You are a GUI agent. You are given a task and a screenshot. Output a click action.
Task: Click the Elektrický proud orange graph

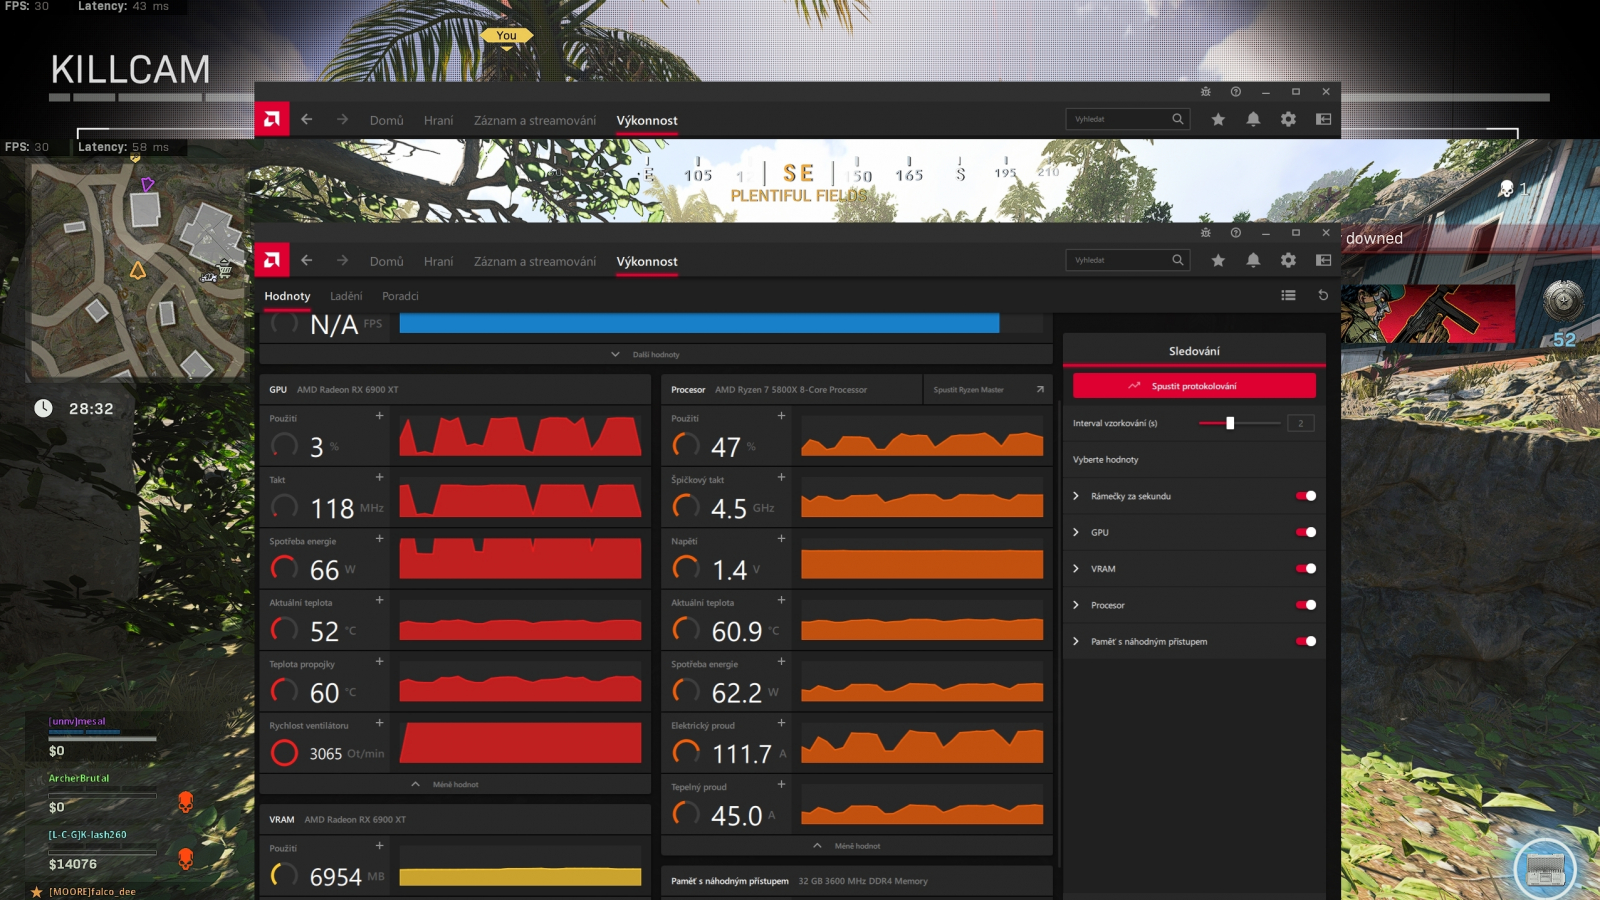pos(922,743)
